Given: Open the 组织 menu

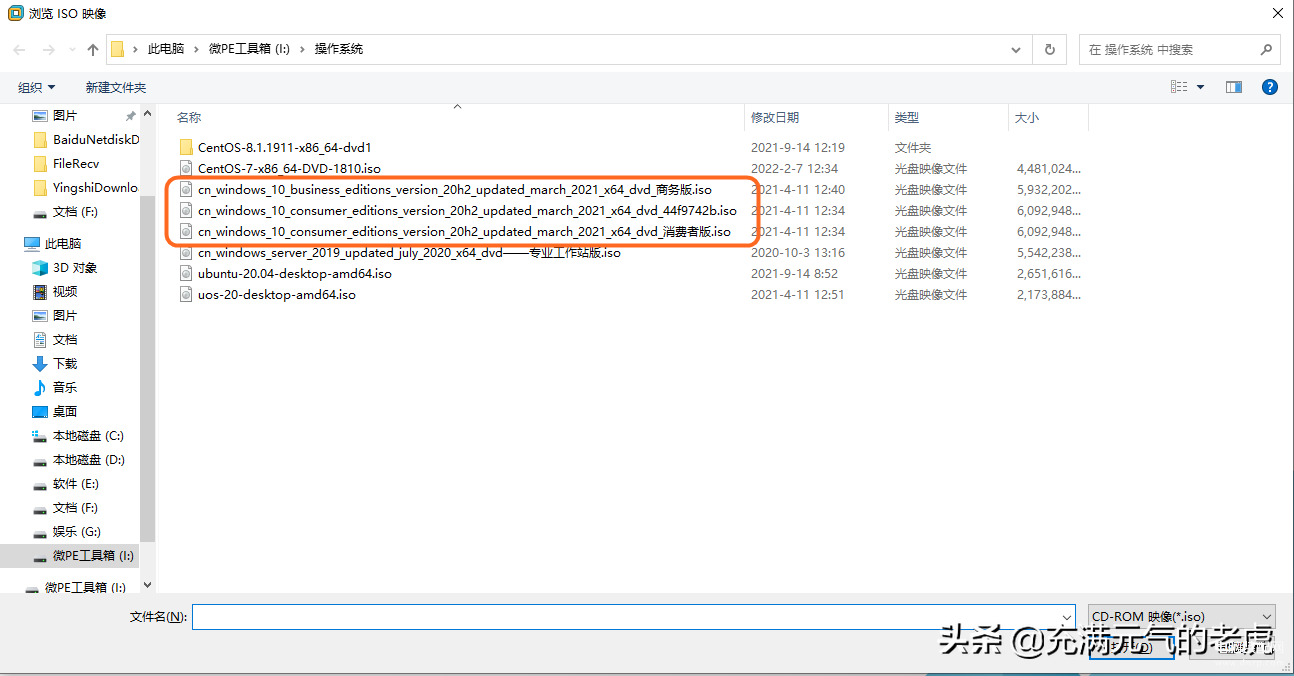Looking at the screenshot, I should (x=37, y=88).
